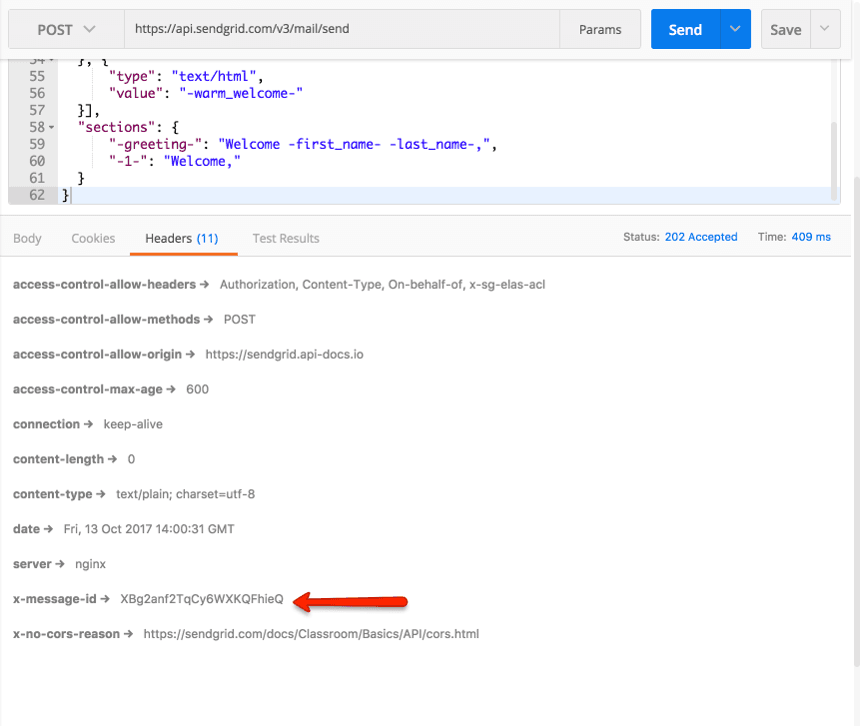Select the closing brace on line 62
The image size is (861, 726).
(66, 194)
